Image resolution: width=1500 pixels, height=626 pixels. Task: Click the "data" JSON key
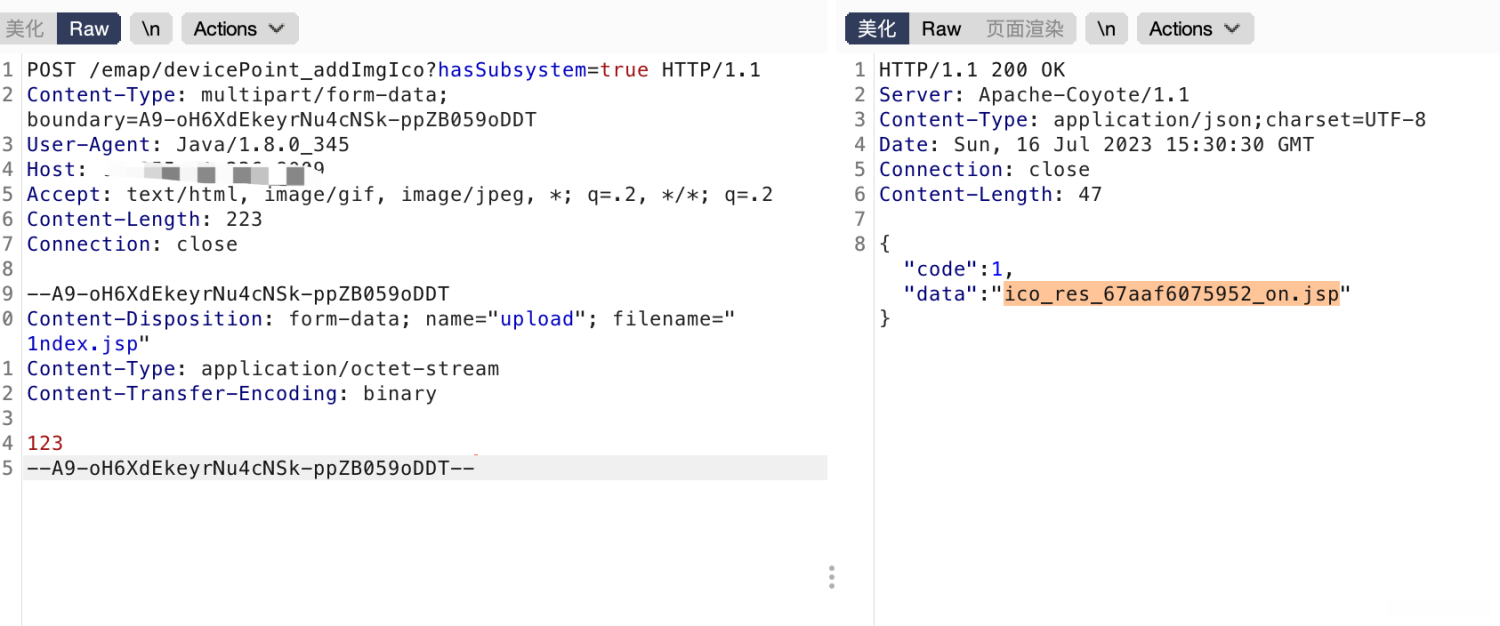click(x=940, y=294)
